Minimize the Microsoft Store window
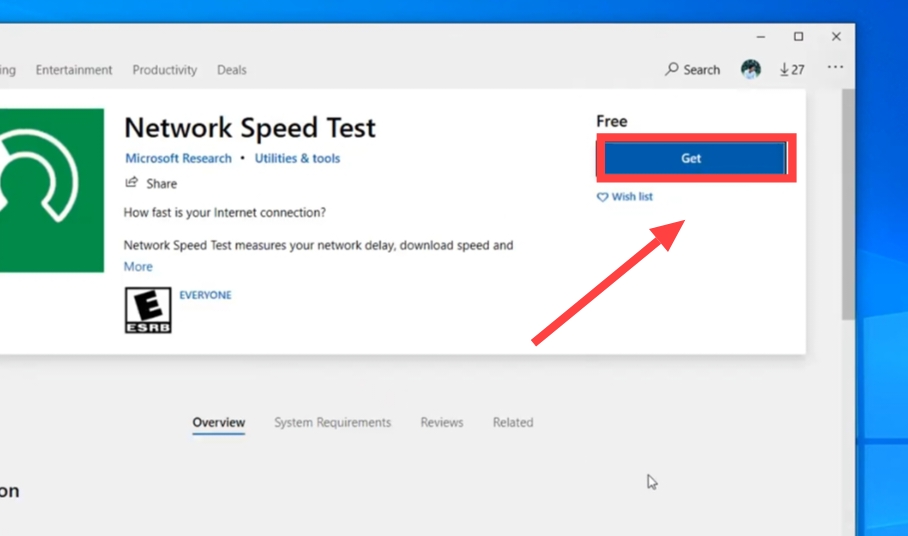Image resolution: width=908 pixels, height=536 pixels. point(761,36)
